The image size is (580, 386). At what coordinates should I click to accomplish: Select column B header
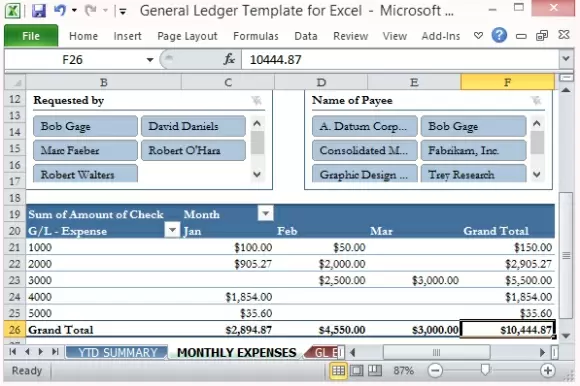104,82
